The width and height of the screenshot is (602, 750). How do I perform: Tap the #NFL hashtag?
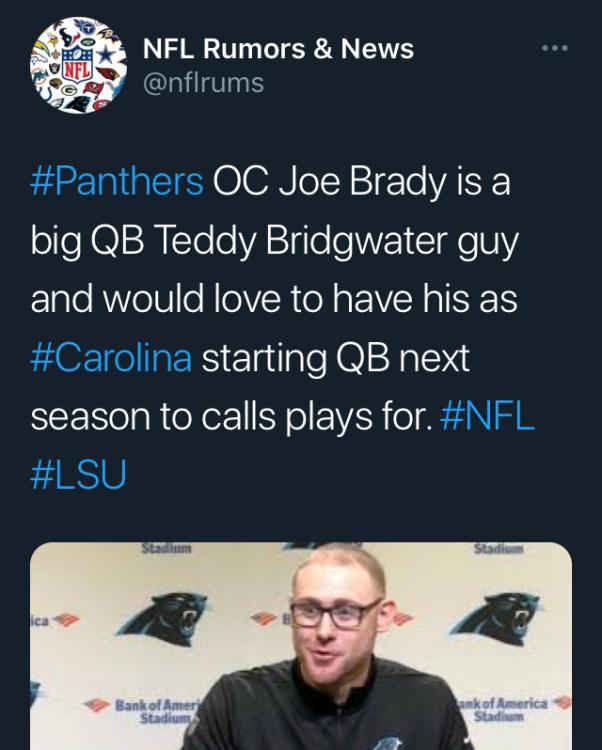[x=486, y=416]
